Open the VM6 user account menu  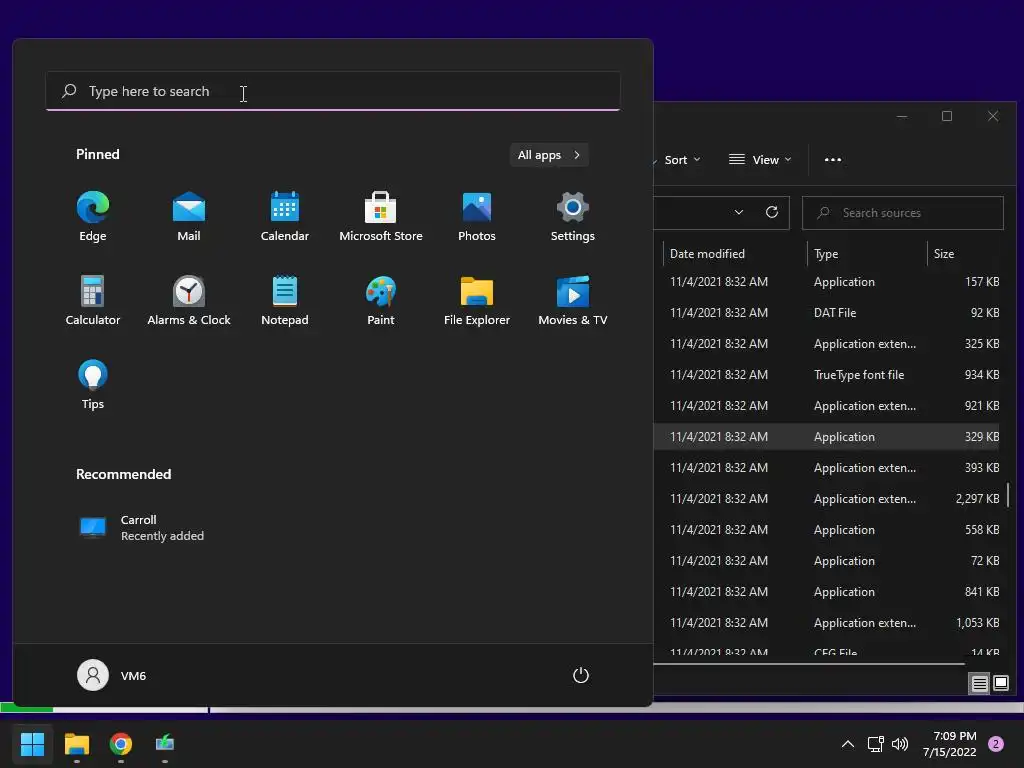112,675
